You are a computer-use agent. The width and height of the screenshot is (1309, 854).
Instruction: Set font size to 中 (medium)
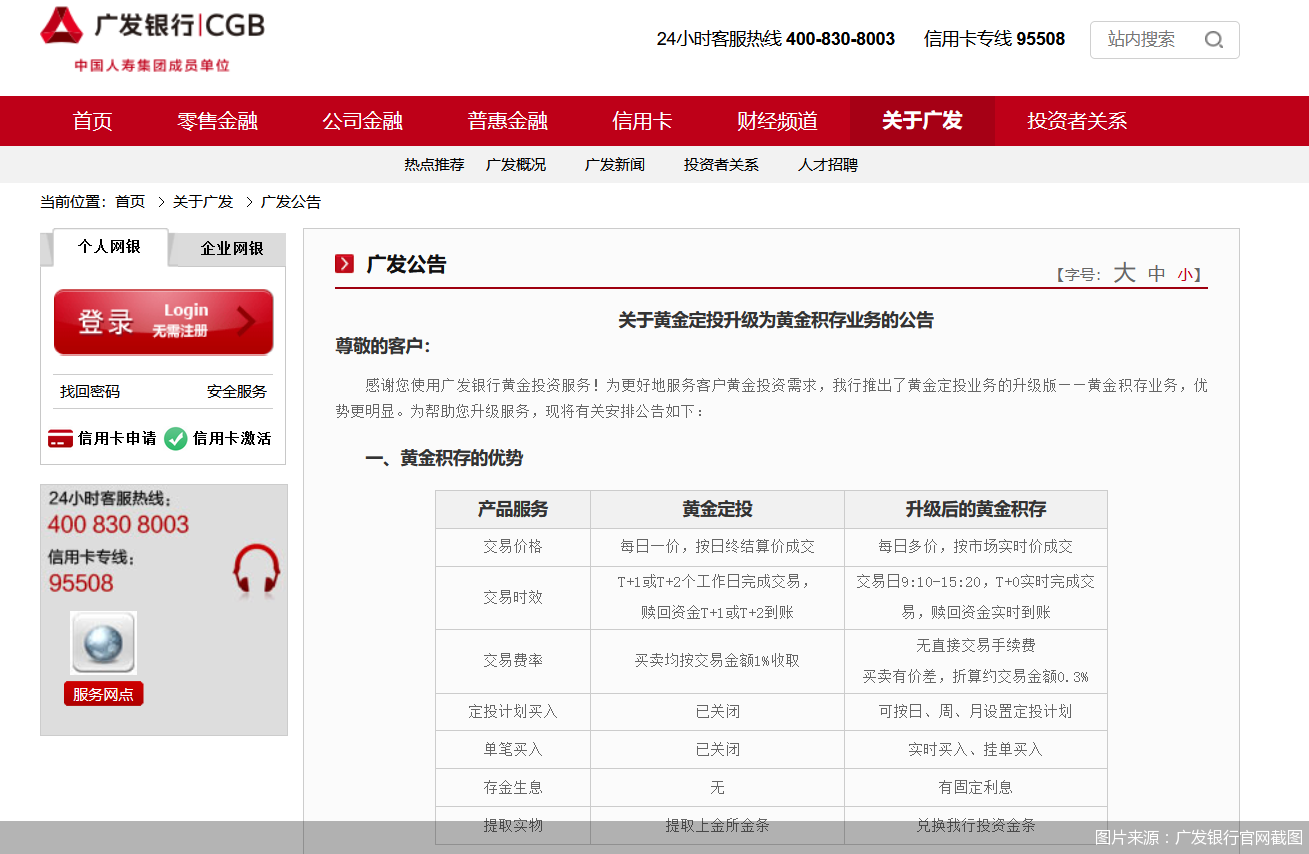coord(1157,274)
